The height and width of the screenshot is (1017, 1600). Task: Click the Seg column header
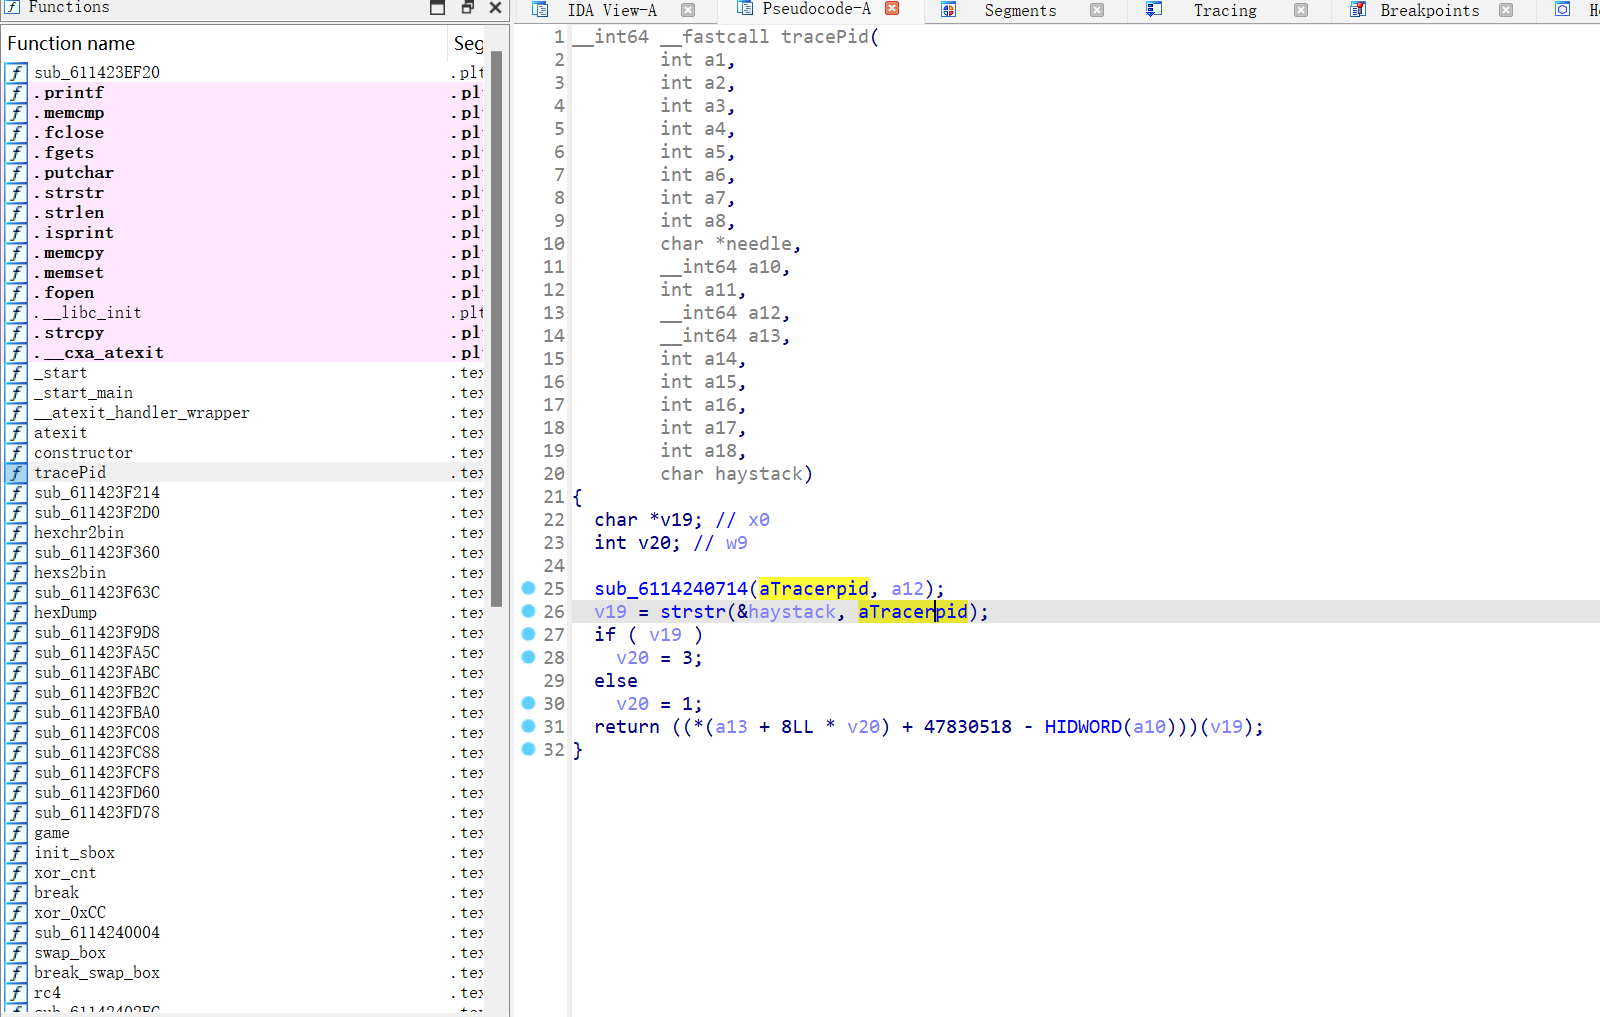coord(467,43)
